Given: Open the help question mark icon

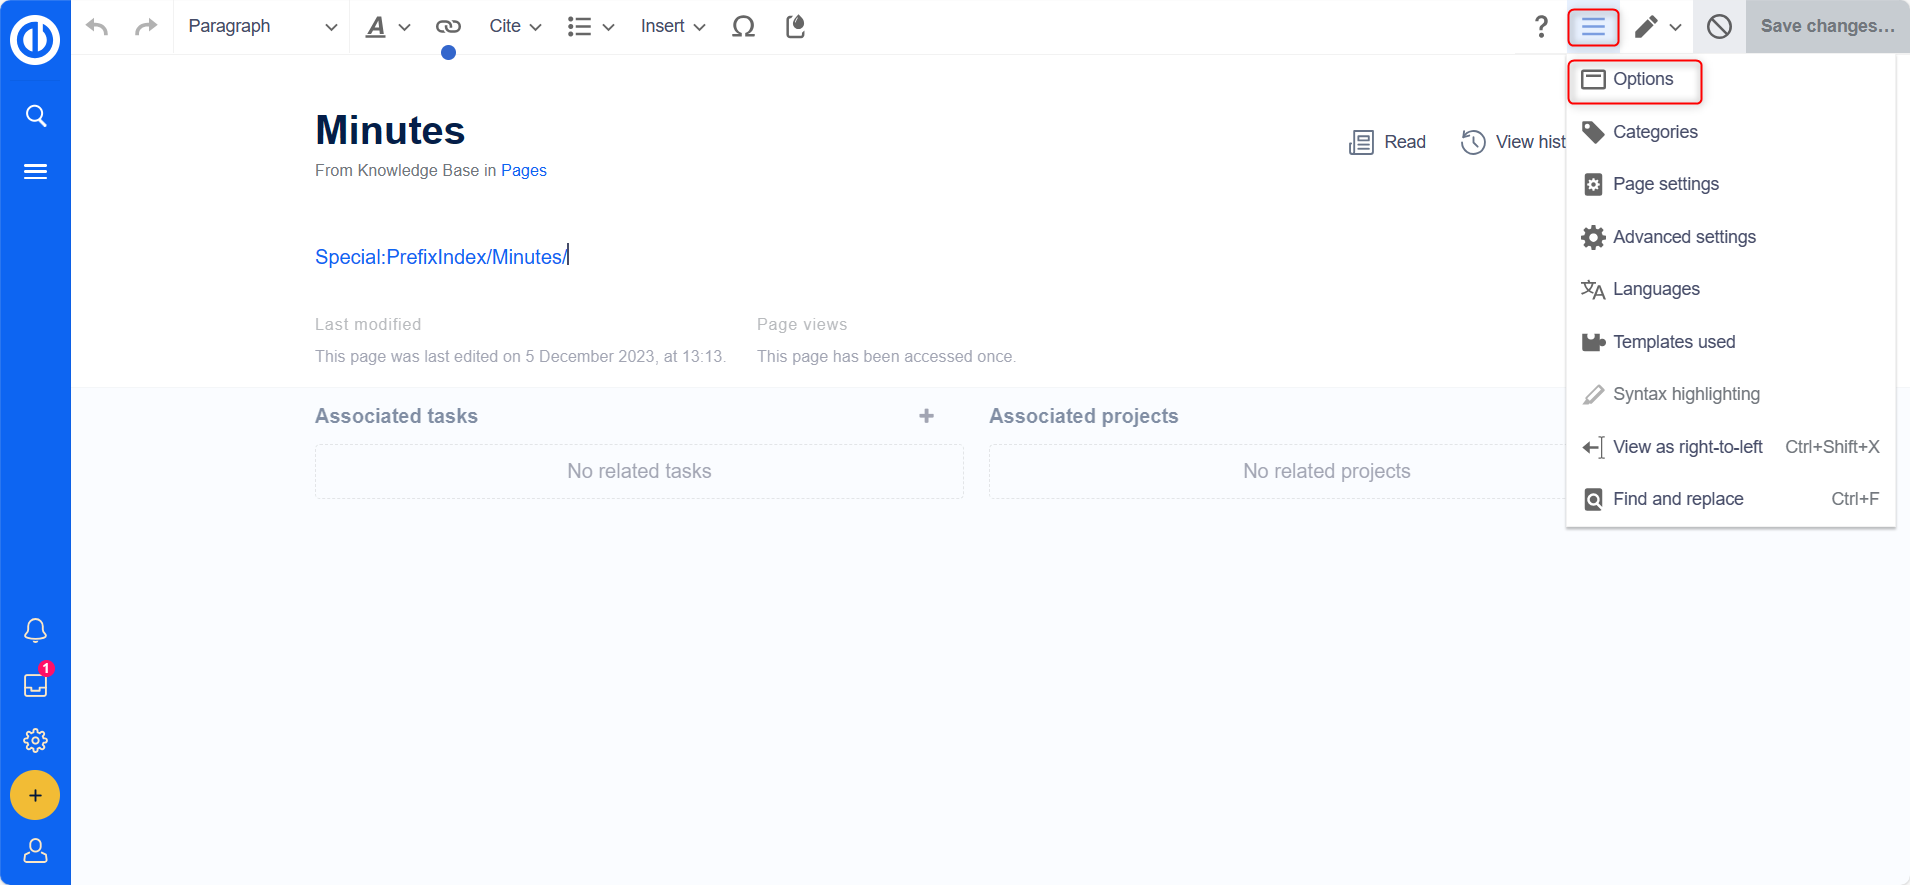Looking at the screenshot, I should 1541,27.
